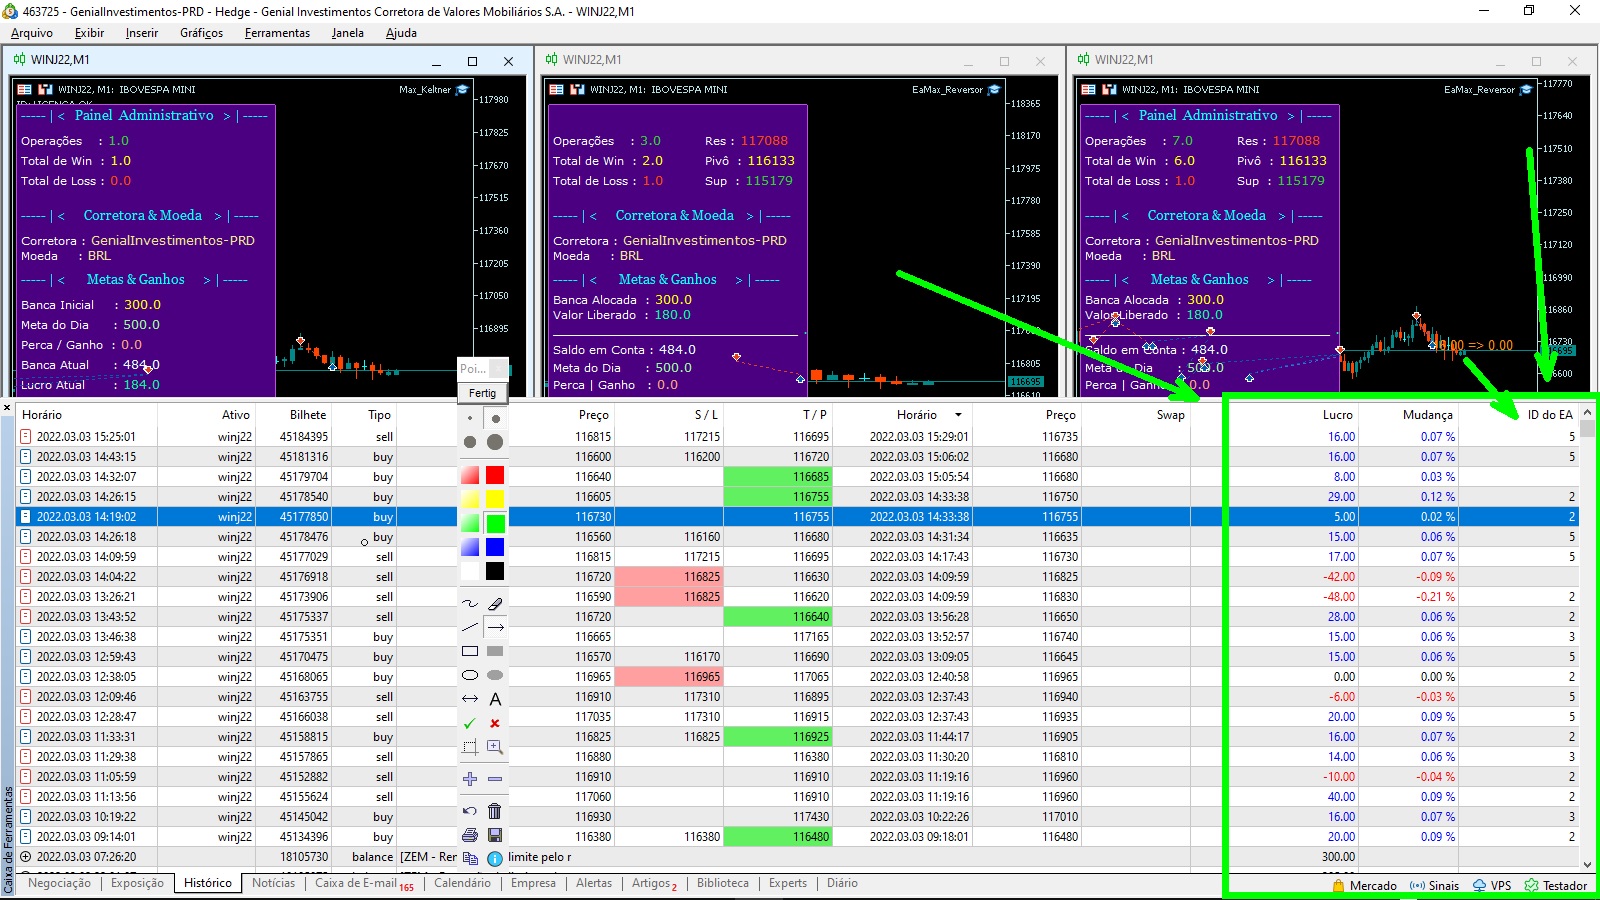This screenshot has height=900, width=1600.
Task: Select the outlined ellipse tool
Action: tap(470, 676)
